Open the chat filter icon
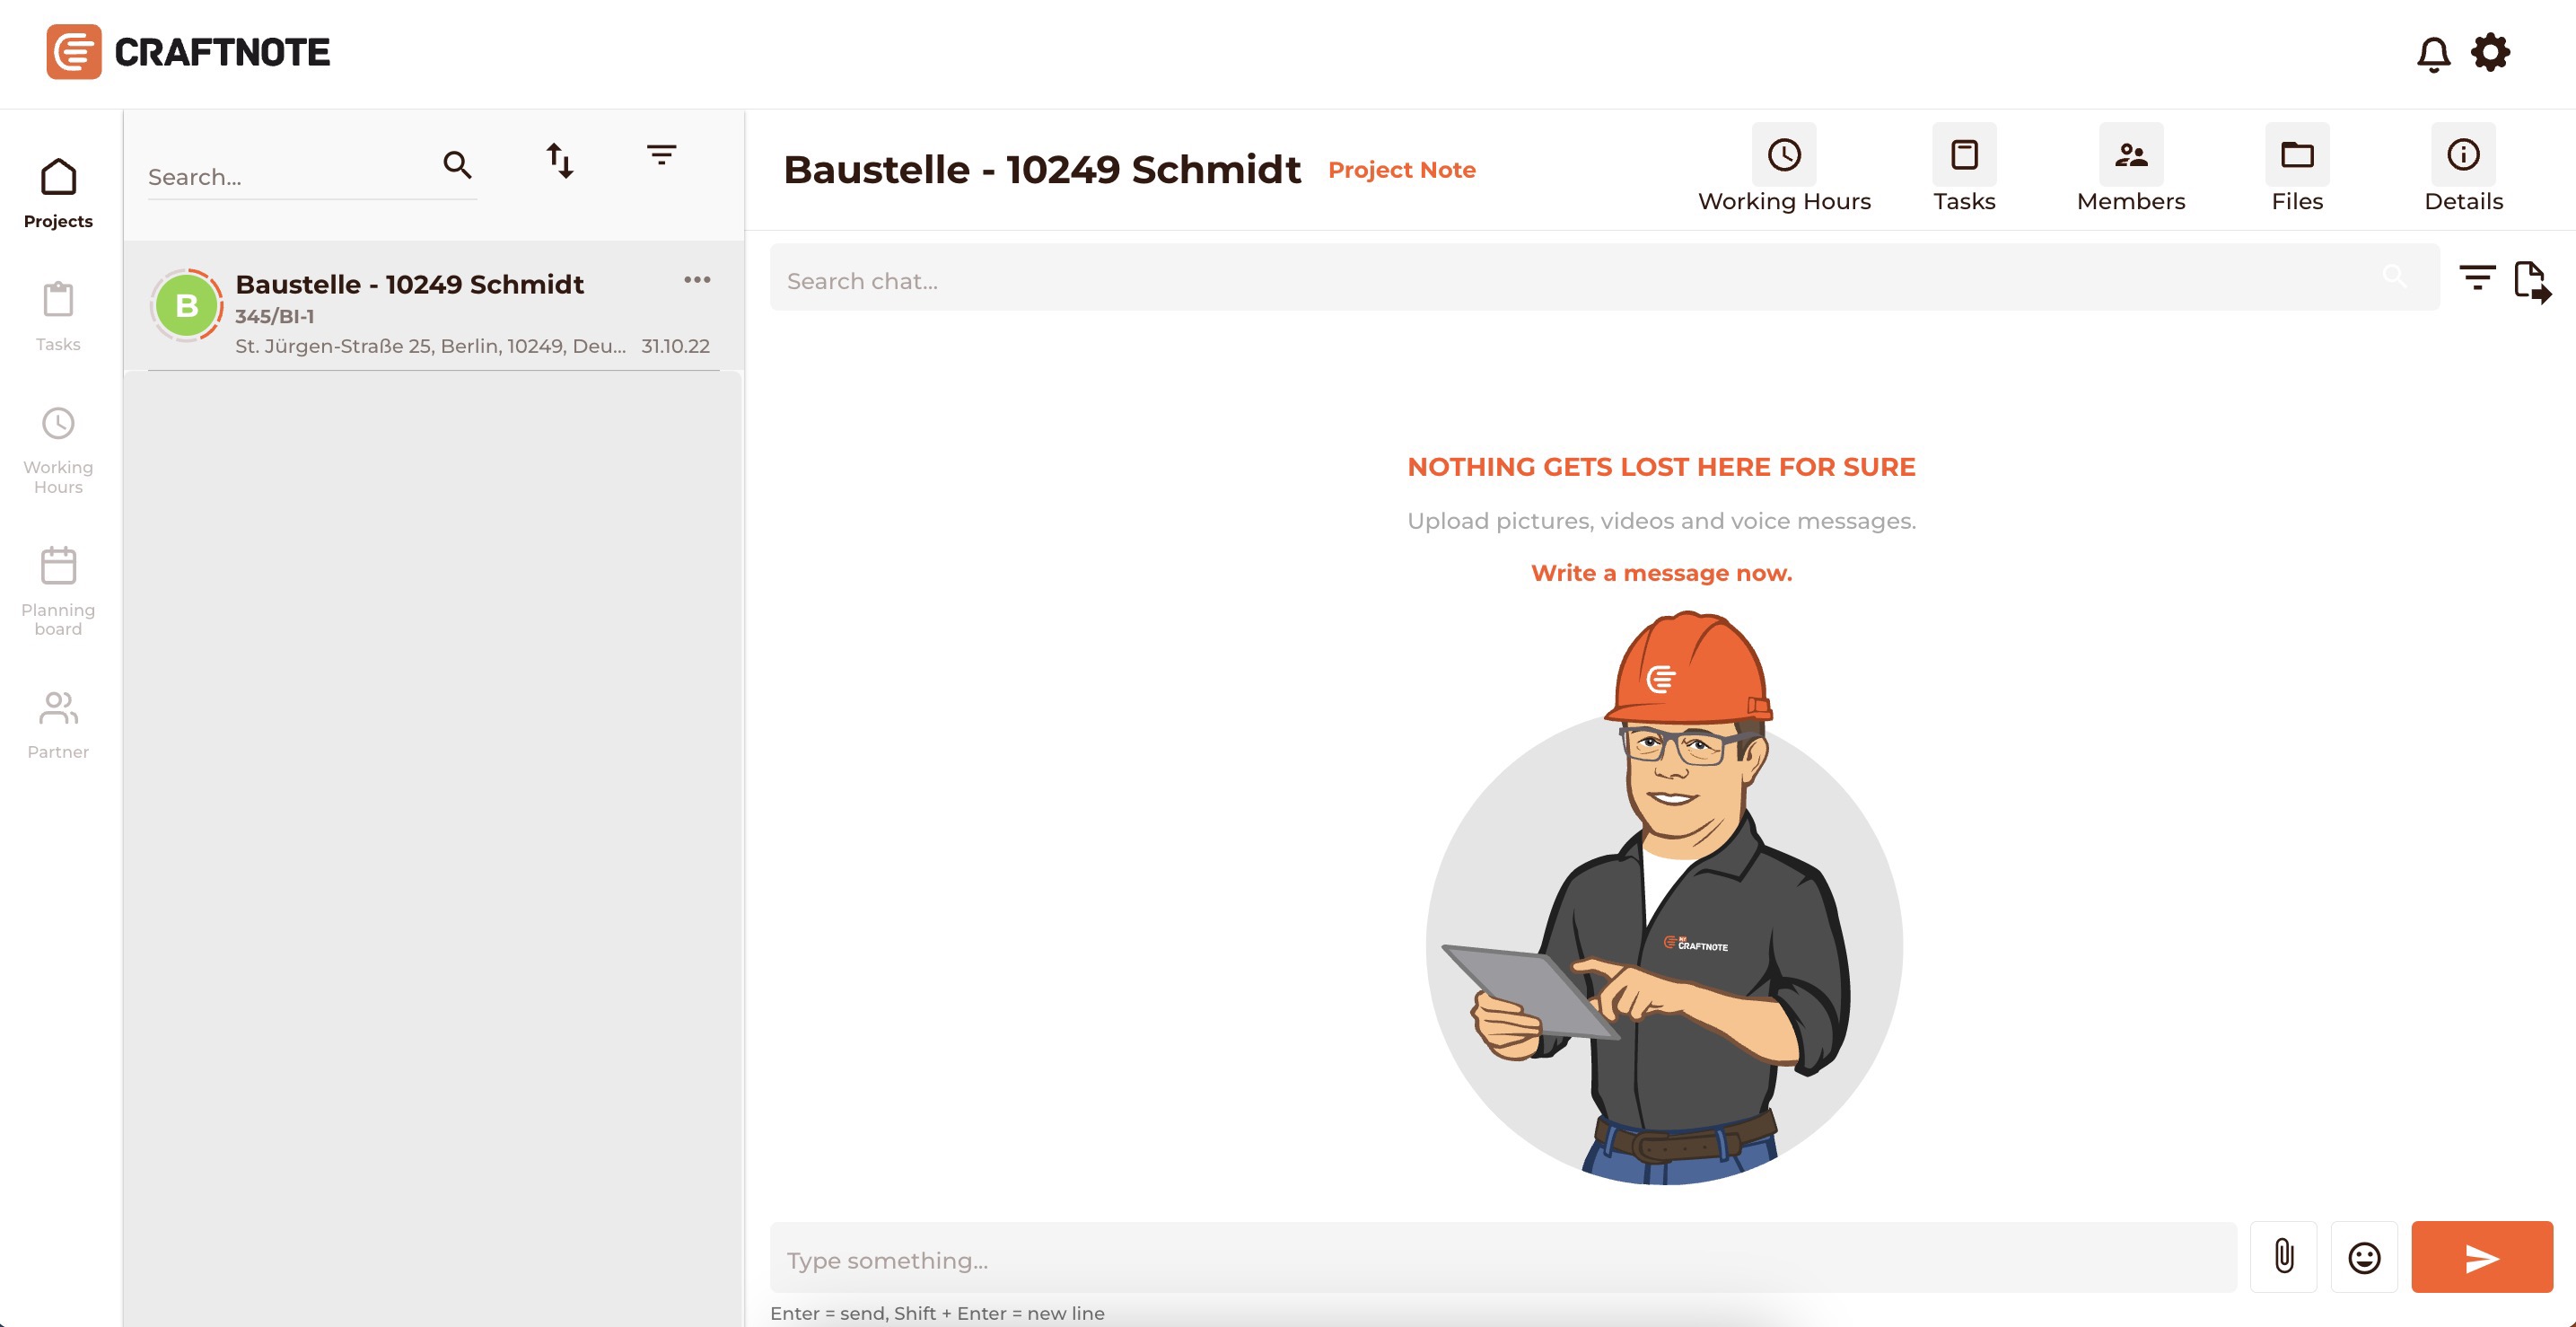The image size is (2576, 1327). [x=2477, y=277]
